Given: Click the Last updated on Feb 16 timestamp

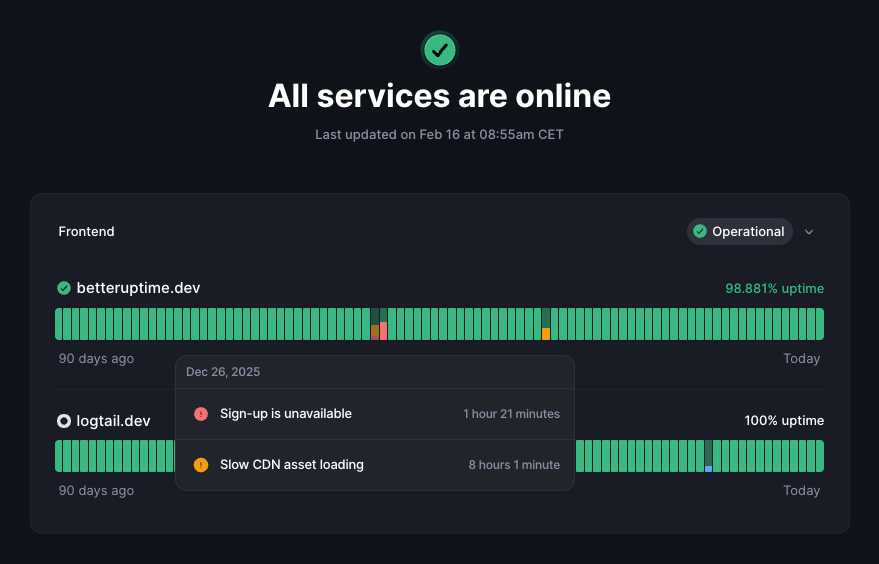Looking at the screenshot, I should click(x=440, y=135).
